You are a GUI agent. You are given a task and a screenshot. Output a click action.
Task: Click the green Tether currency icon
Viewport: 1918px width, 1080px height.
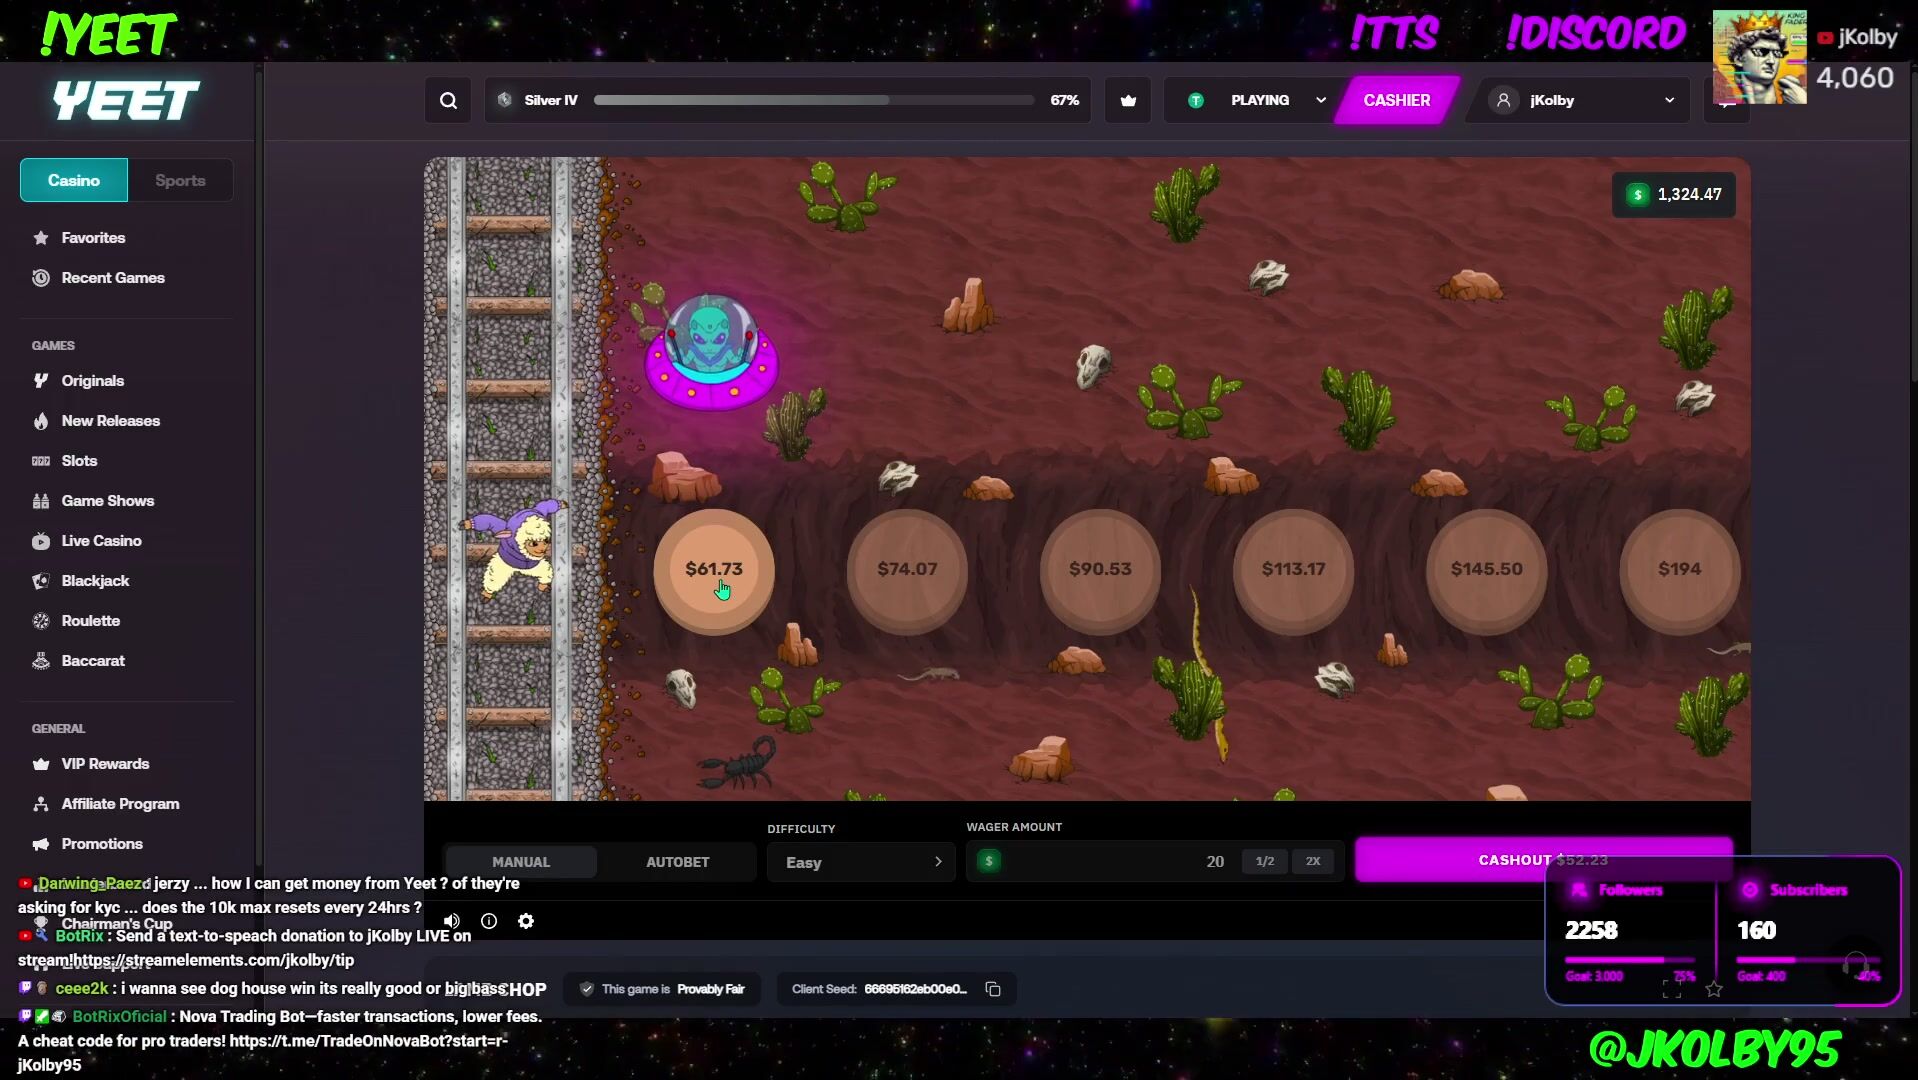[1196, 100]
